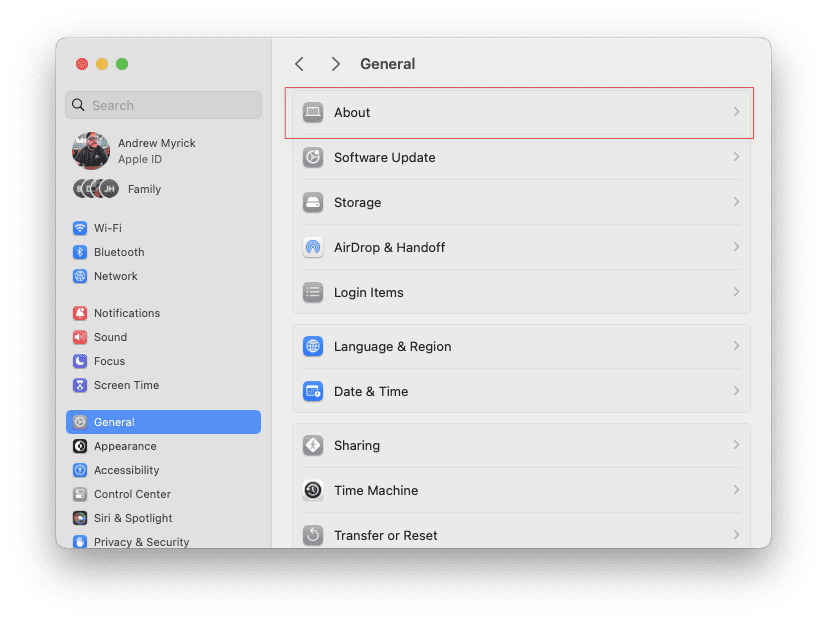Expand the Language & Region chevron

[x=736, y=346]
